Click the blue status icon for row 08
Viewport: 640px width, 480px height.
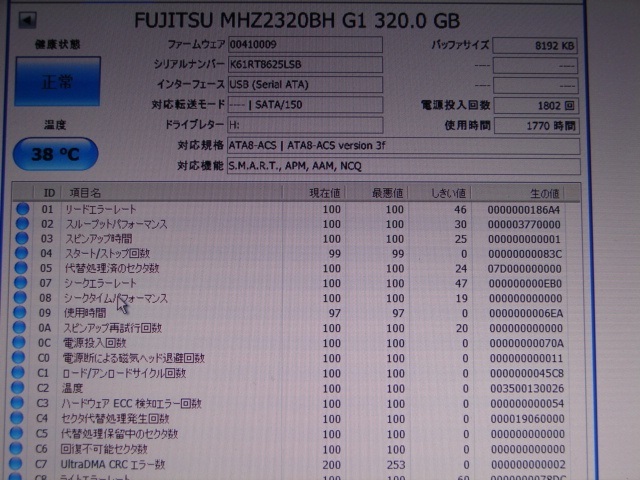pos(20,298)
